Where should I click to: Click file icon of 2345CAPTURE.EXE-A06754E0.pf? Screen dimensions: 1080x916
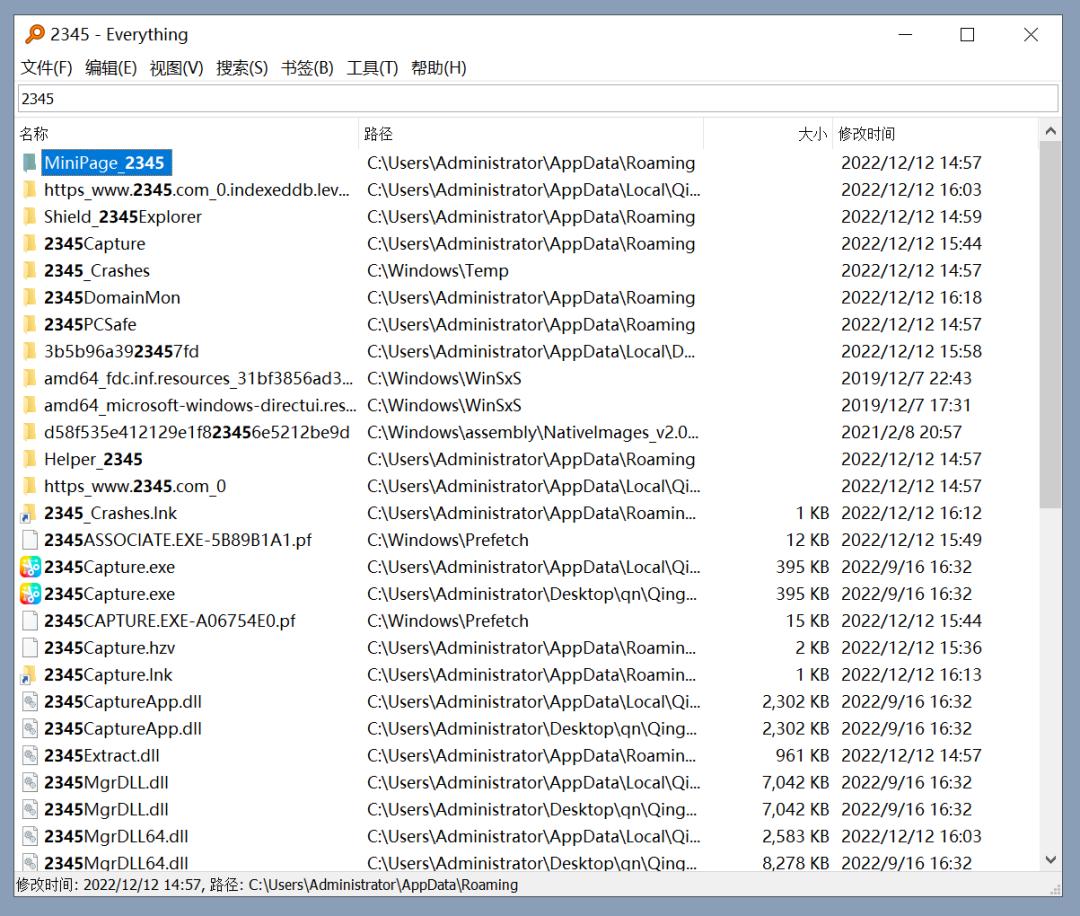[x=30, y=621]
